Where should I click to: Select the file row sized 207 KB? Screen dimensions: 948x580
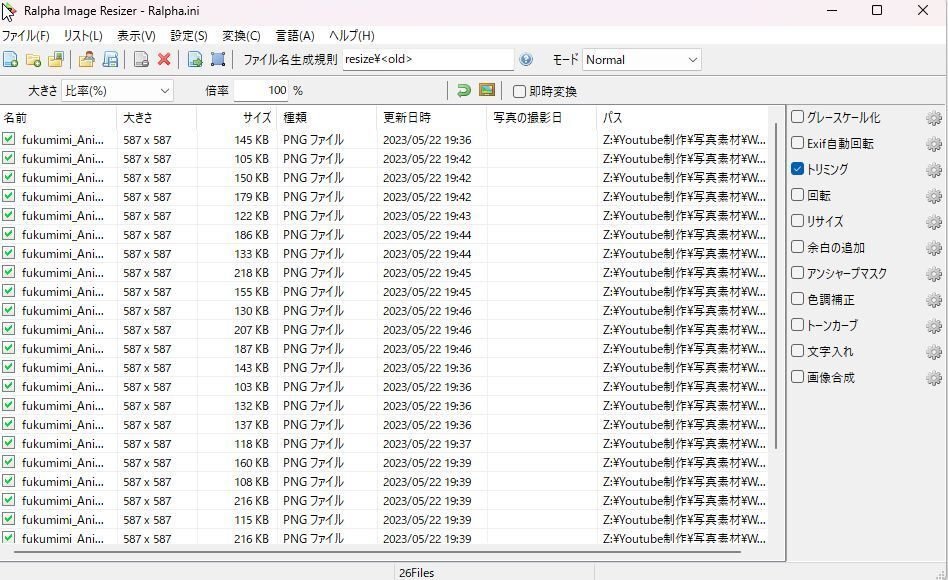pyautogui.click(x=385, y=330)
